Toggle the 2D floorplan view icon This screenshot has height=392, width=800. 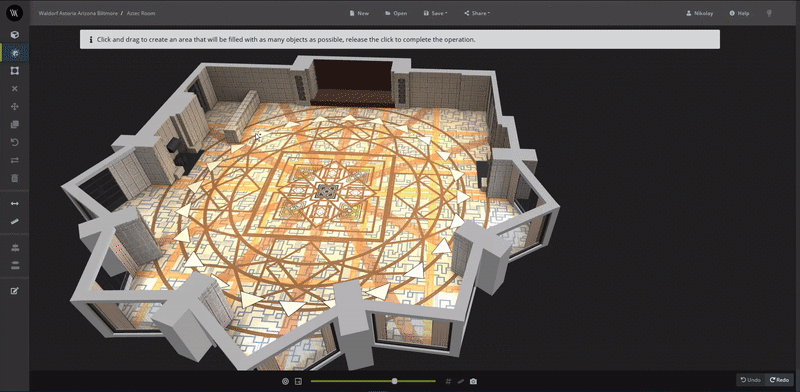[298, 381]
